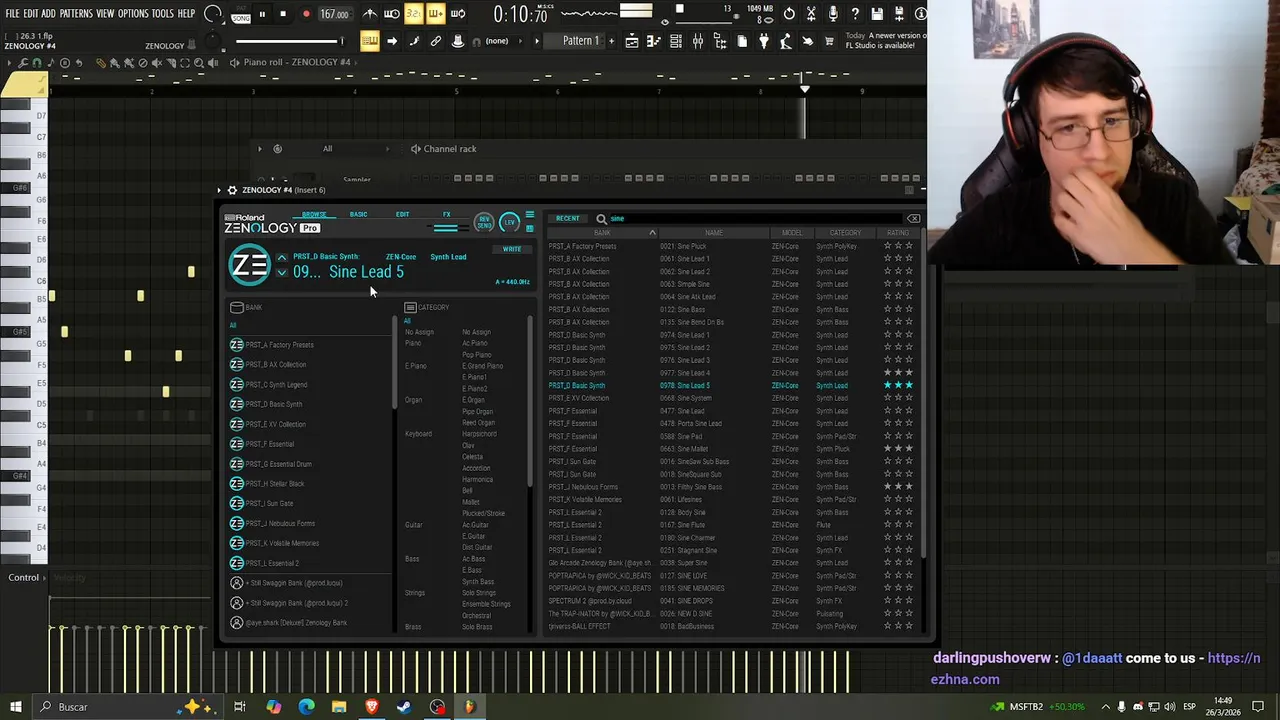
Task: Save project with floppy disk icon
Action: (877, 14)
